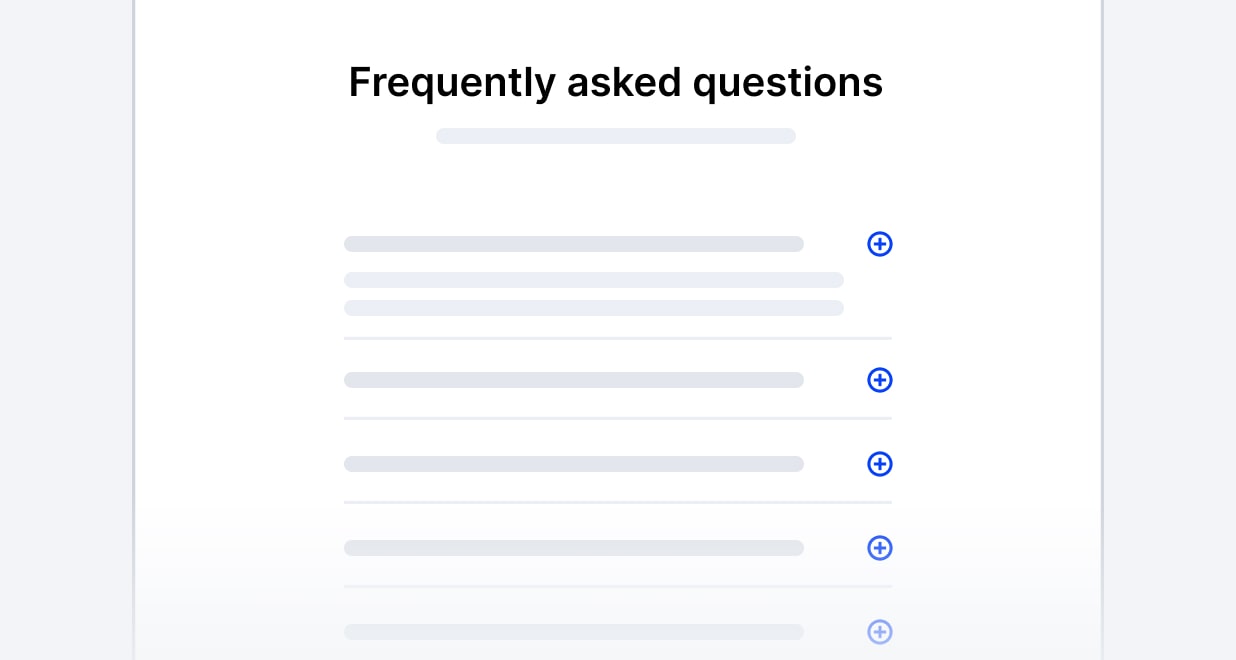Click the divider below the first FAQ item
Viewport: 1236px width, 660px height.
click(618, 338)
